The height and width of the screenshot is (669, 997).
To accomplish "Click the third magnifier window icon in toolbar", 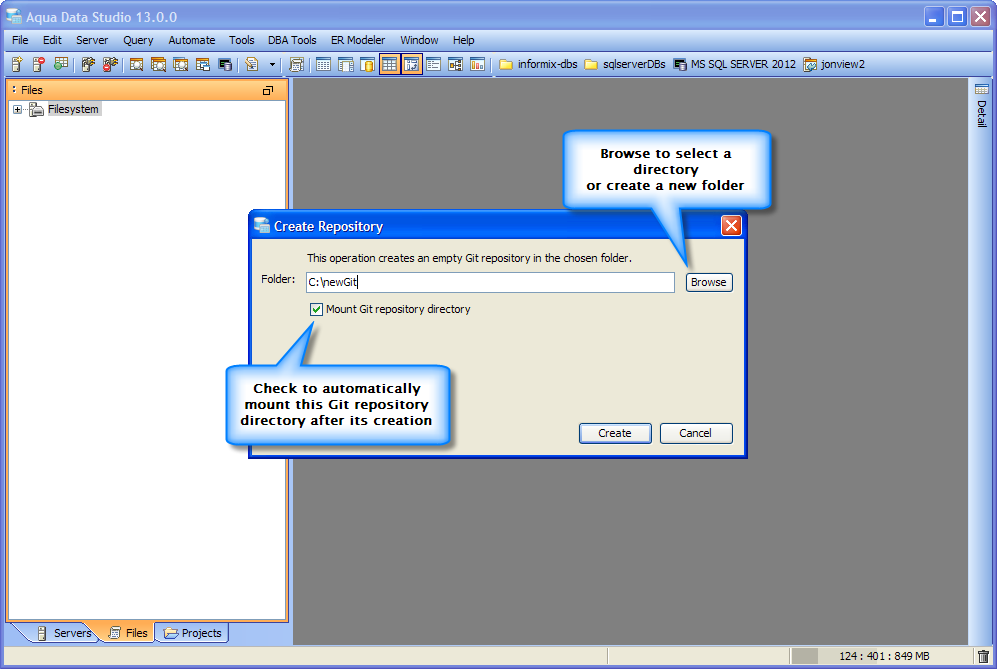I will [x=181, y=64].
